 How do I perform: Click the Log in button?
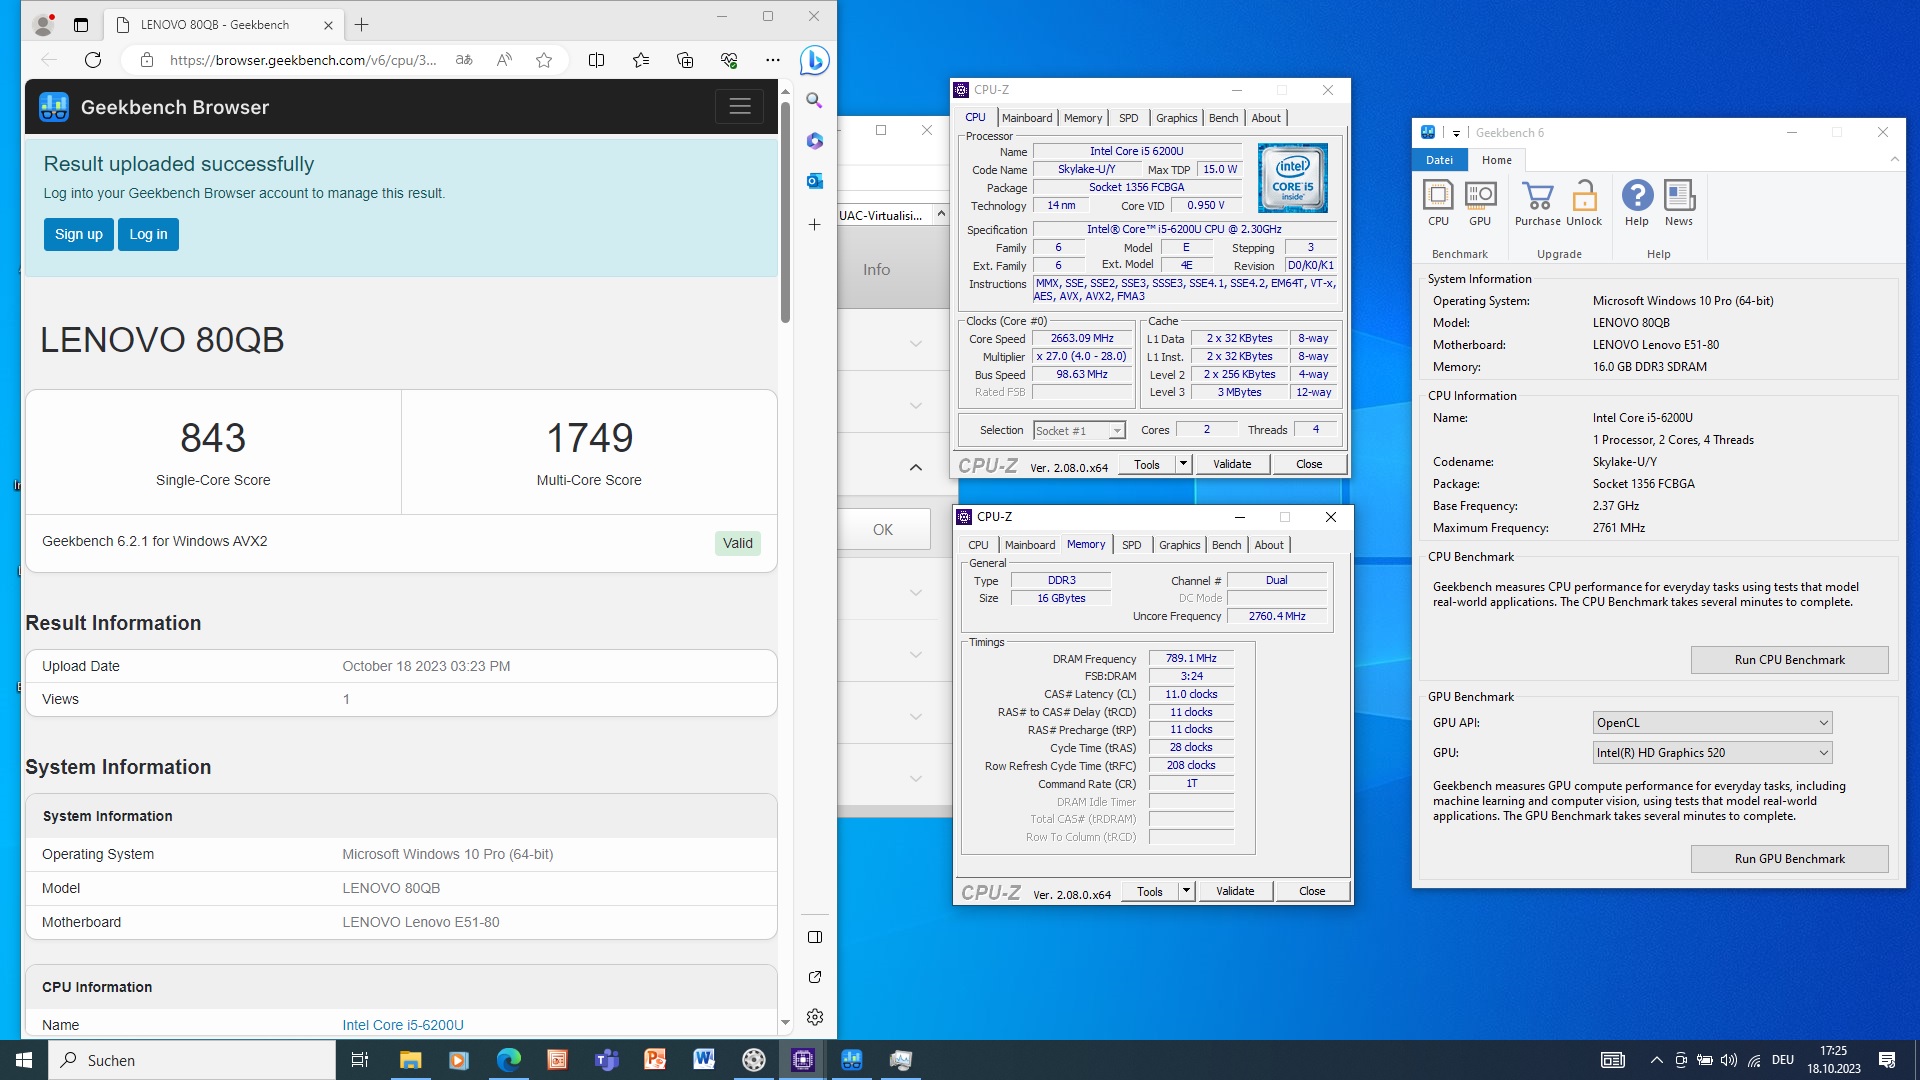point(148,234)
